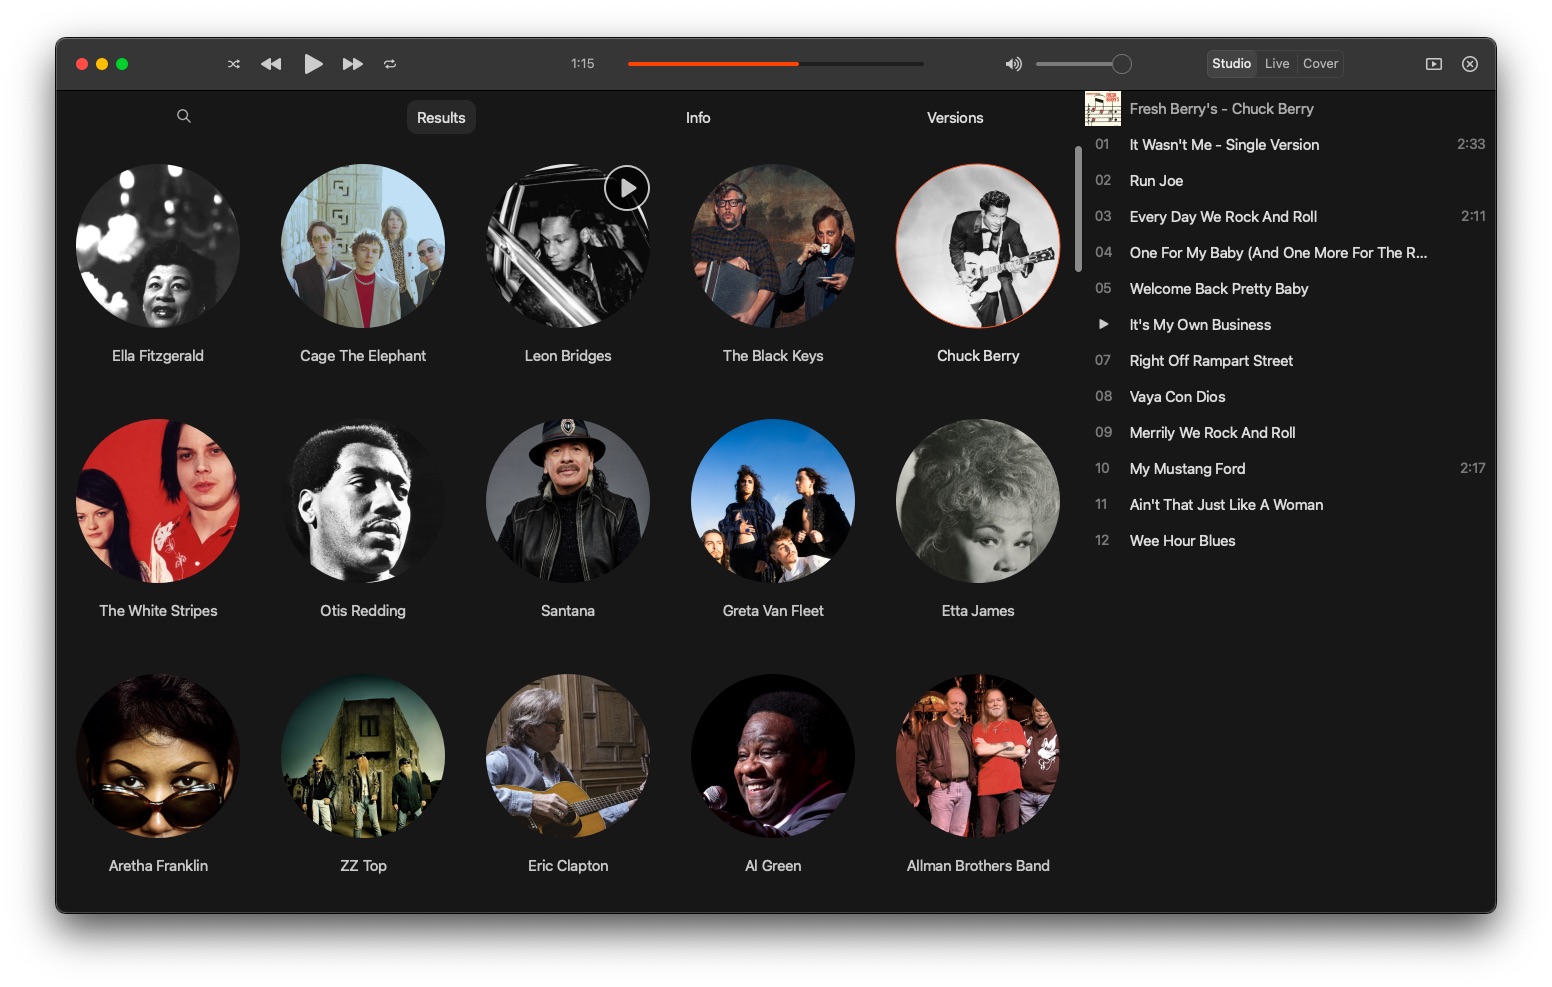Open the video mini-player icon
Image resolution: width=1552 pixels, height=987 pixels.
tap(1434, 64)
